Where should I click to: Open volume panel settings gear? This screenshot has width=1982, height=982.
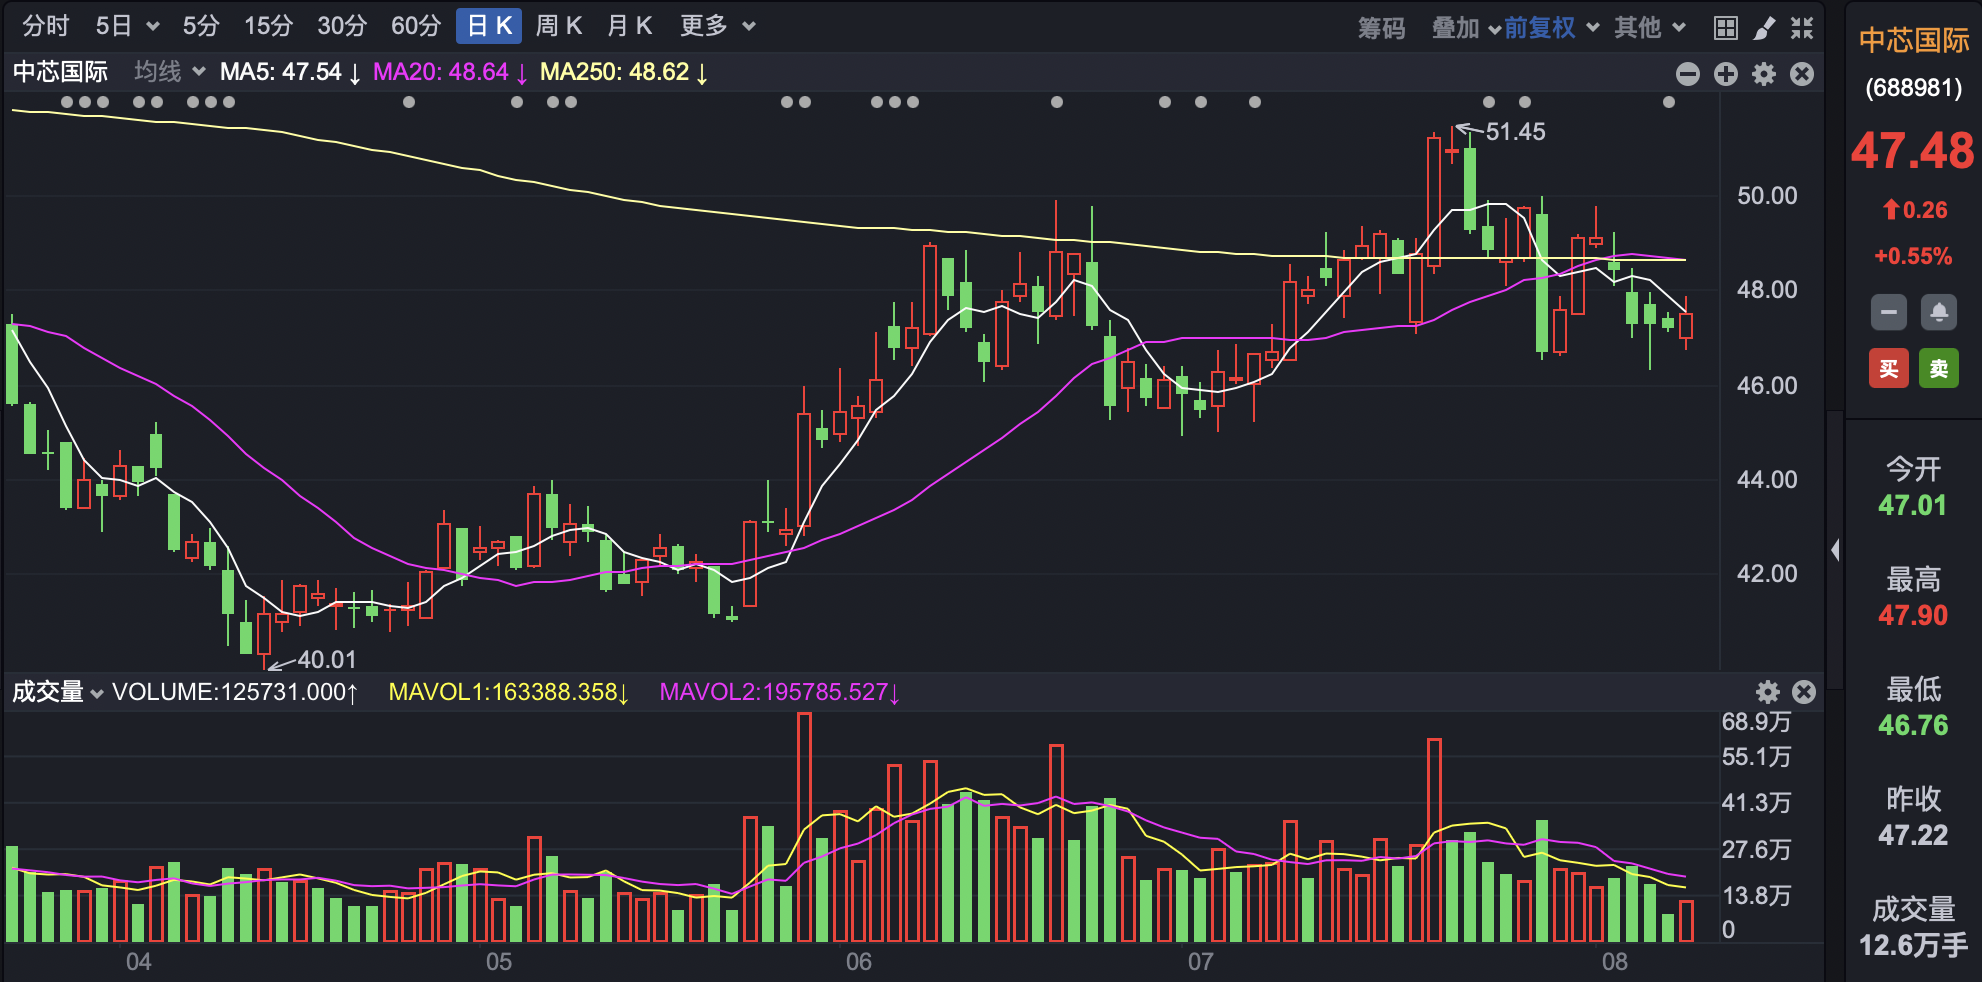(x=1768, y=692)
